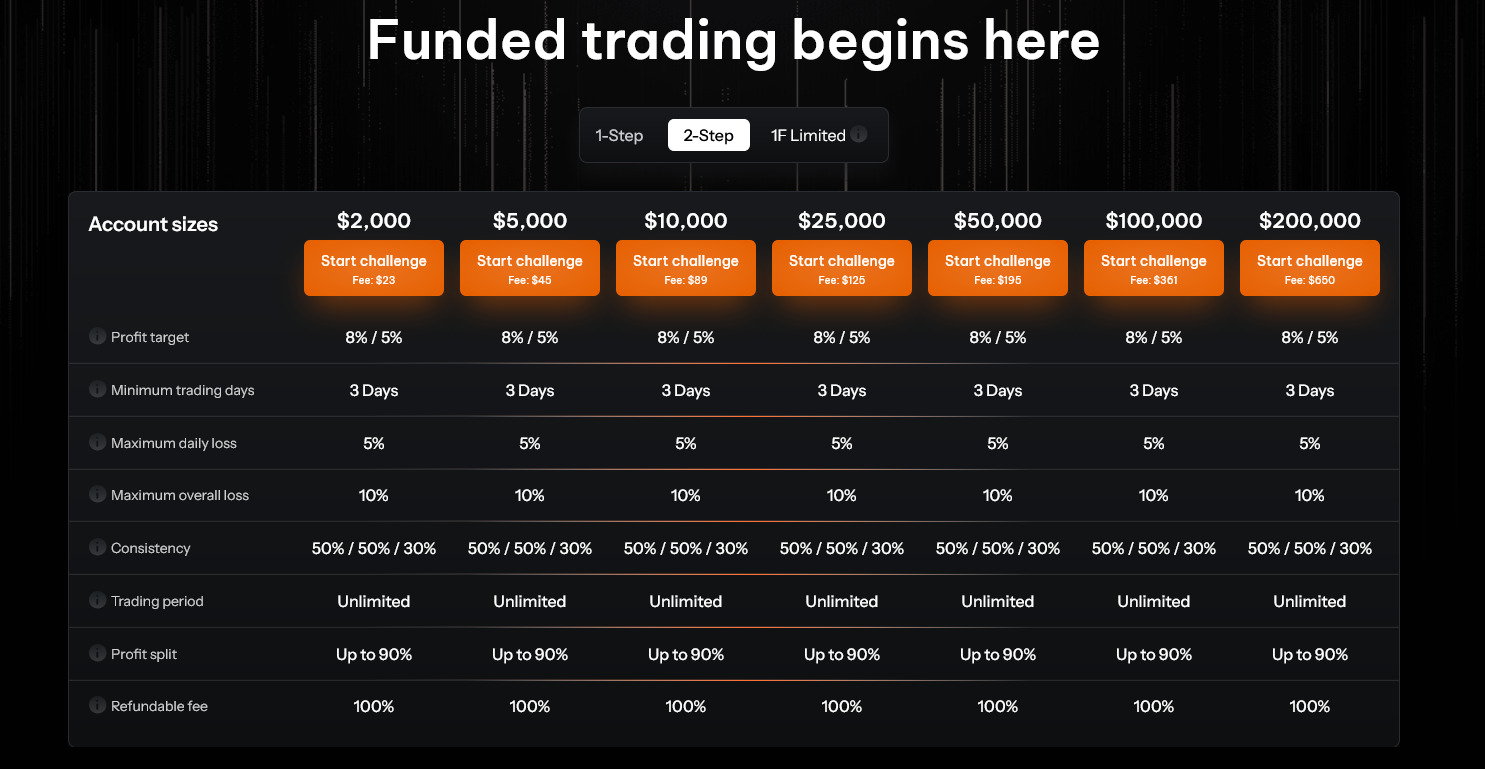Click info icon next to Refundable fee
This screenshot has height=769, width=1485.
pyautogui.click(x=97, y=706)
